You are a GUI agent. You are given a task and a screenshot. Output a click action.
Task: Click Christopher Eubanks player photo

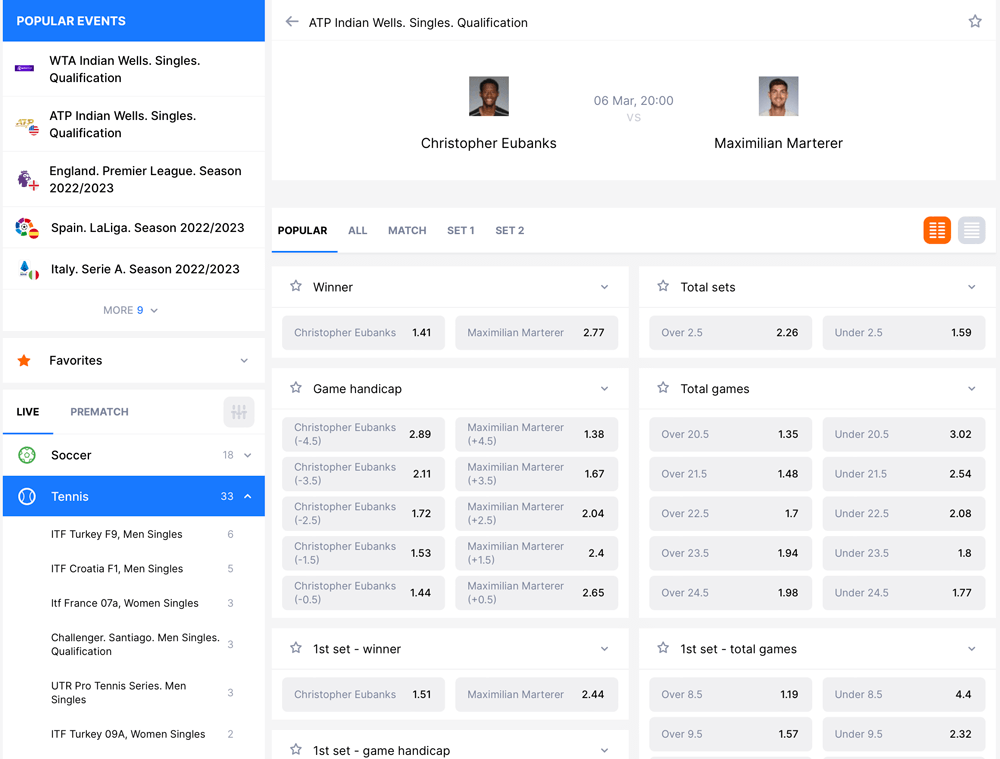488,97
